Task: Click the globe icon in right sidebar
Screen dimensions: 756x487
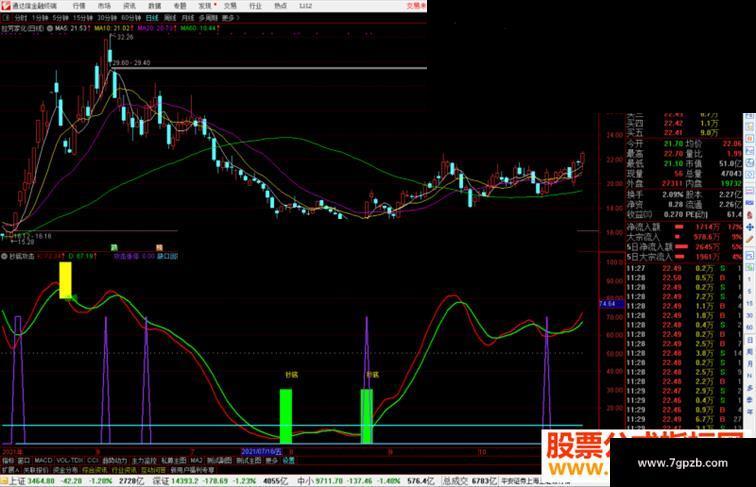Action: [750, 164]
